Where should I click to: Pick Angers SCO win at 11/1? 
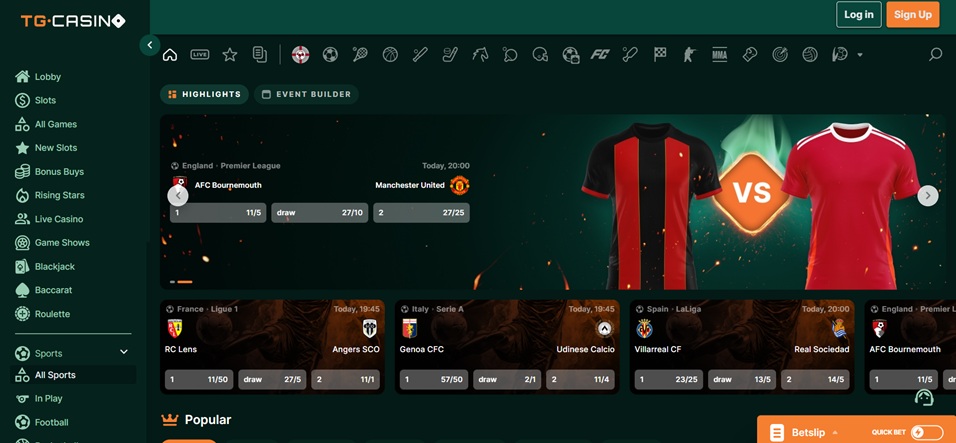pyautogui.click(x=345, y=380)
